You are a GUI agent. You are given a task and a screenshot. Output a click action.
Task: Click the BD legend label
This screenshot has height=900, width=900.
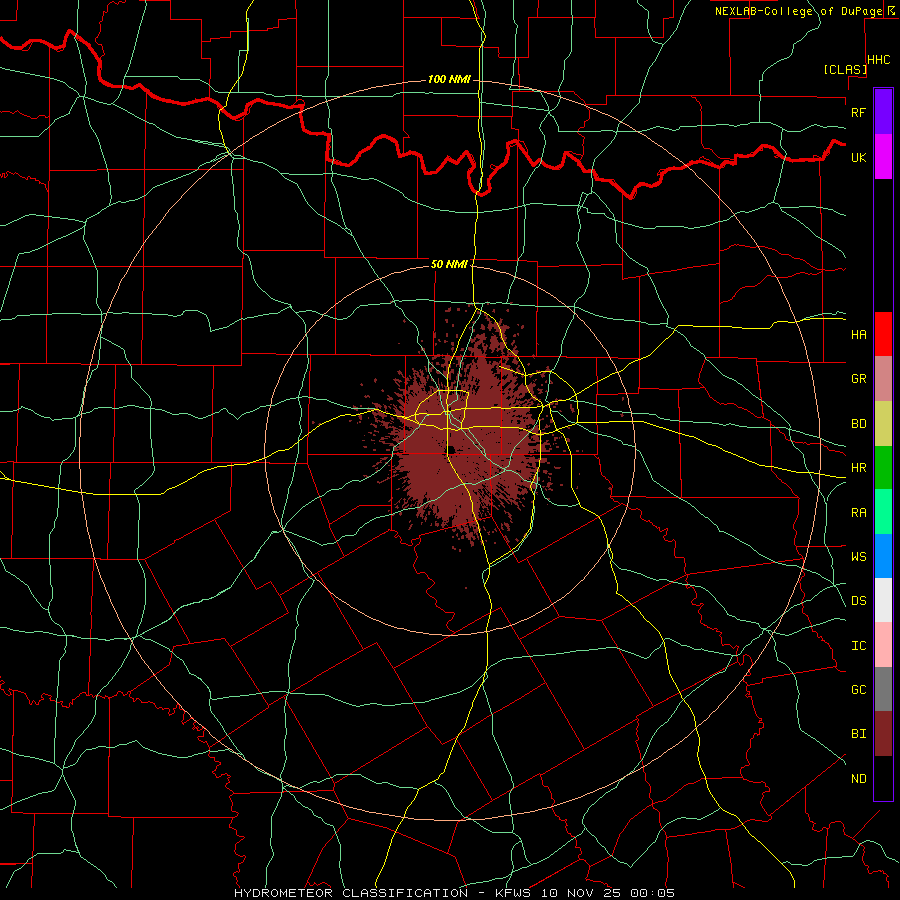tap(858, 424)
